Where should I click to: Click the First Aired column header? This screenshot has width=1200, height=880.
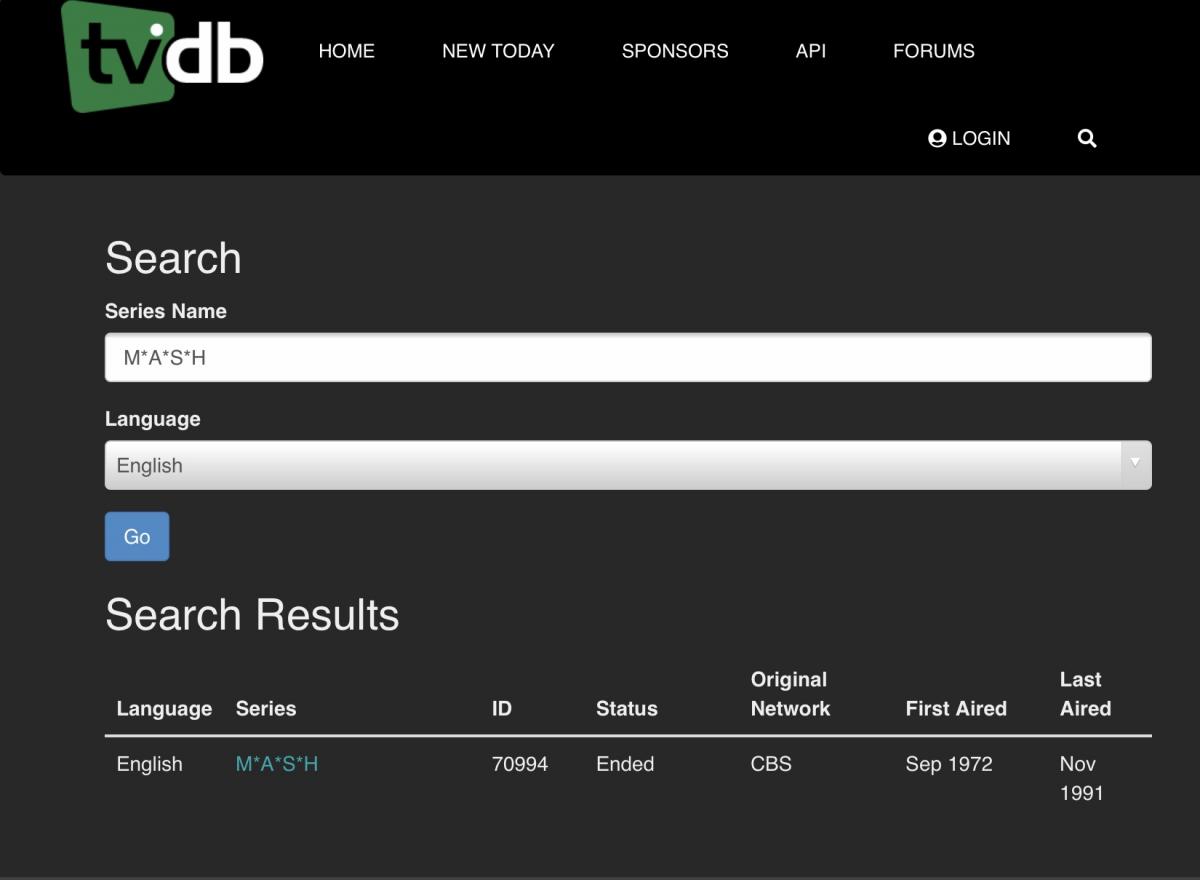956,709
